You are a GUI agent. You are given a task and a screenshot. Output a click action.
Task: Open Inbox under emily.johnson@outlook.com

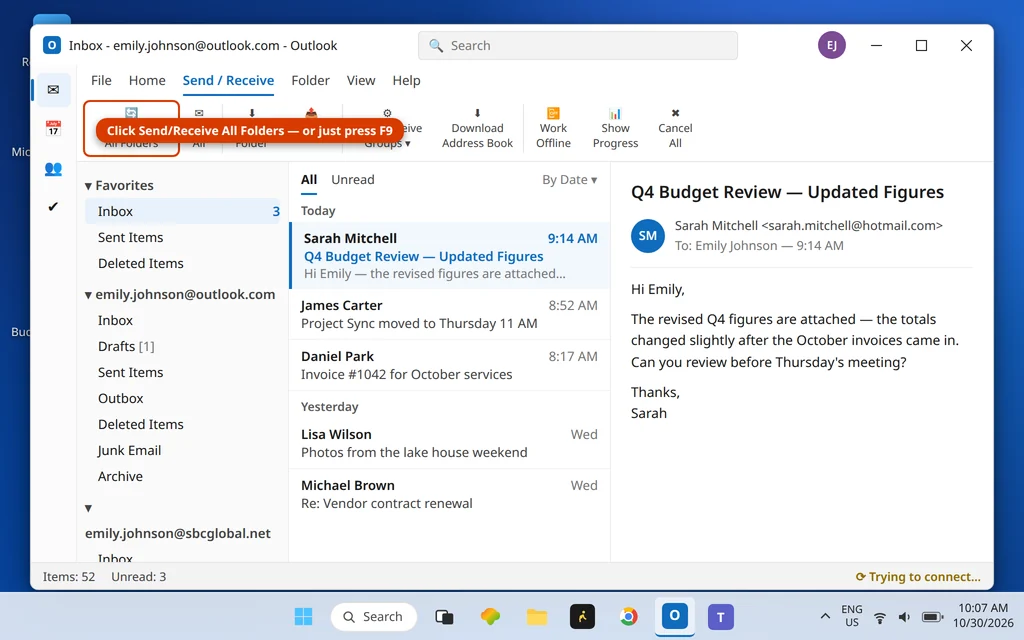coord(183,321)
